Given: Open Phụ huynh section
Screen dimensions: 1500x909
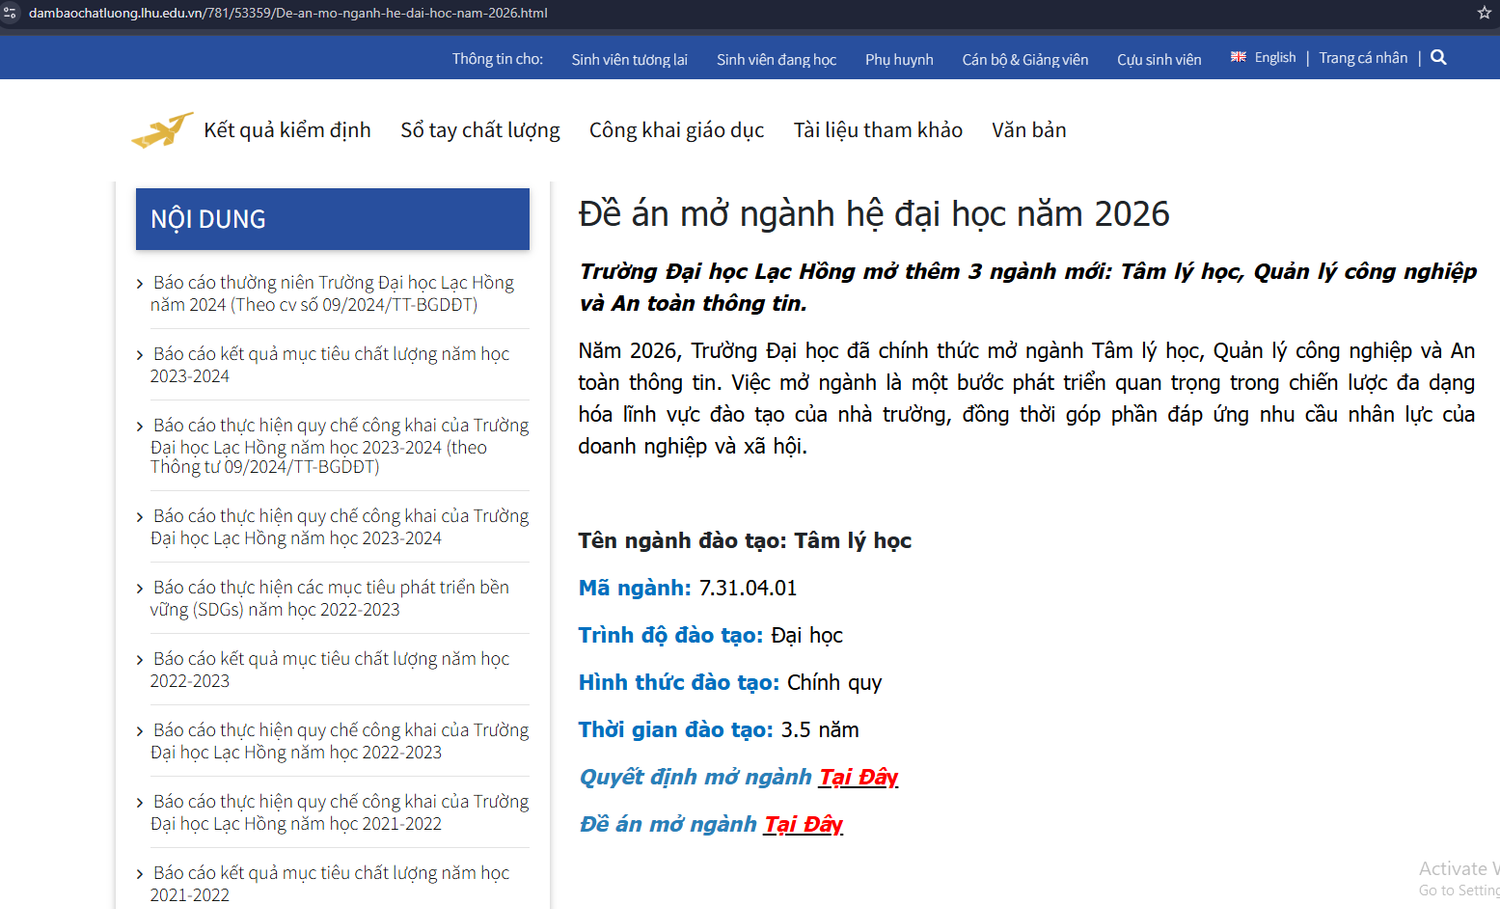Looking at the screenshot, I should coord(899,60).
